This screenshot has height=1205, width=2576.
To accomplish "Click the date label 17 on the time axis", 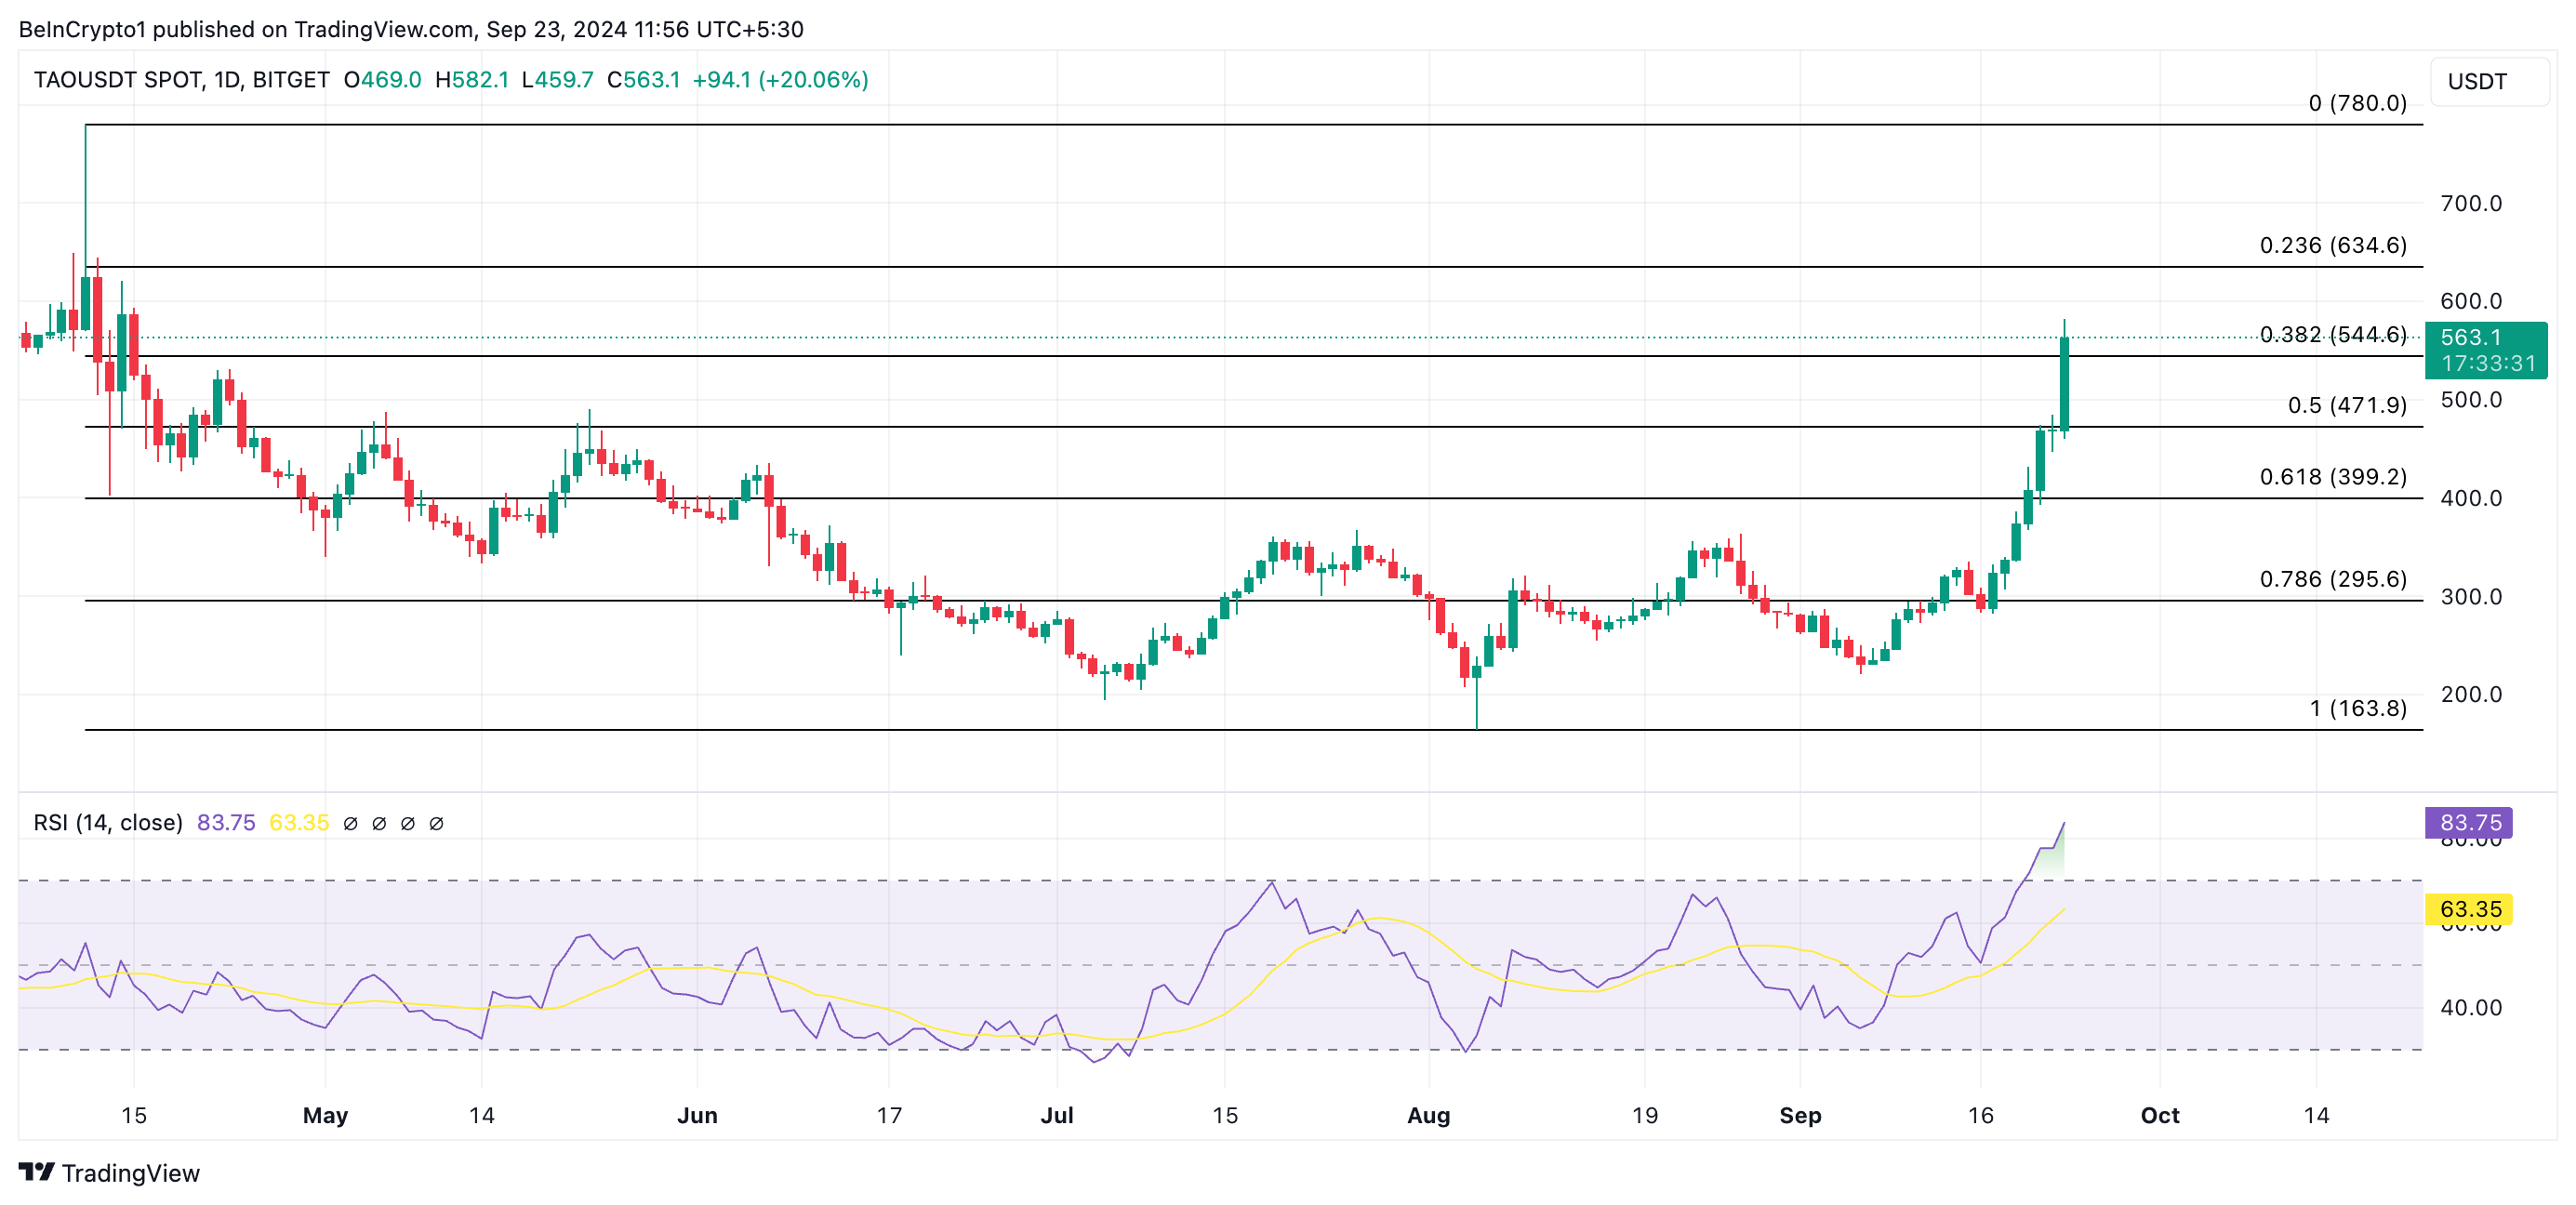I will coord(889,1115).
